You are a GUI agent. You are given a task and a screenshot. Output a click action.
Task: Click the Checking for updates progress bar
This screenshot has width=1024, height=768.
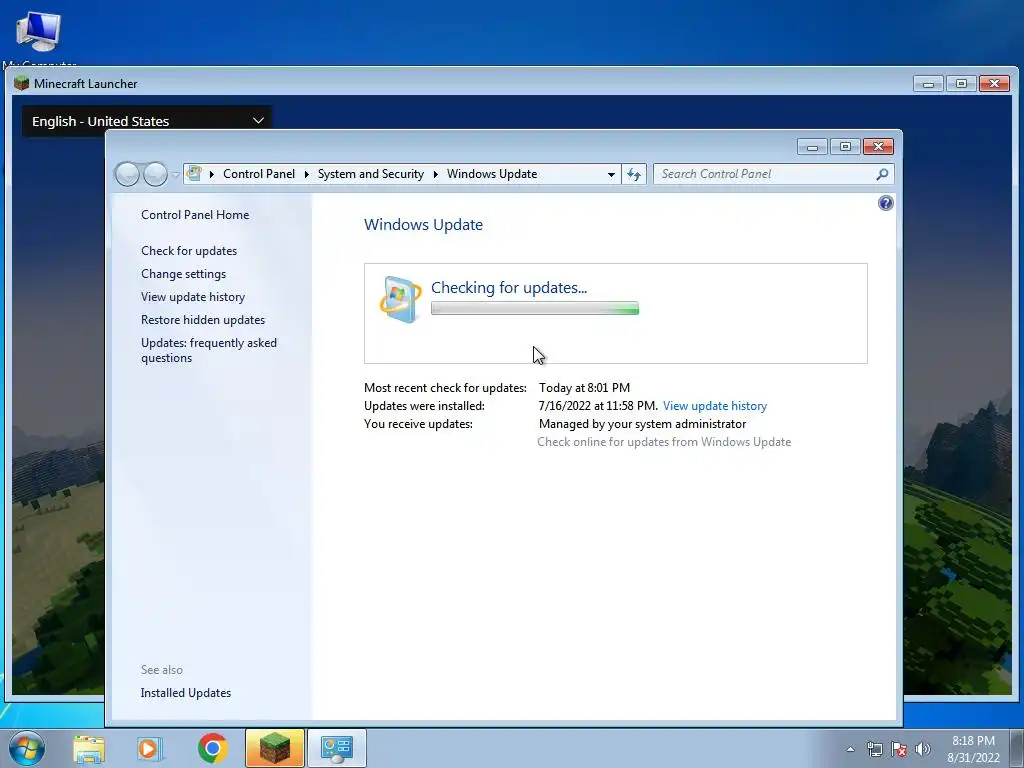tap(535, 308)
